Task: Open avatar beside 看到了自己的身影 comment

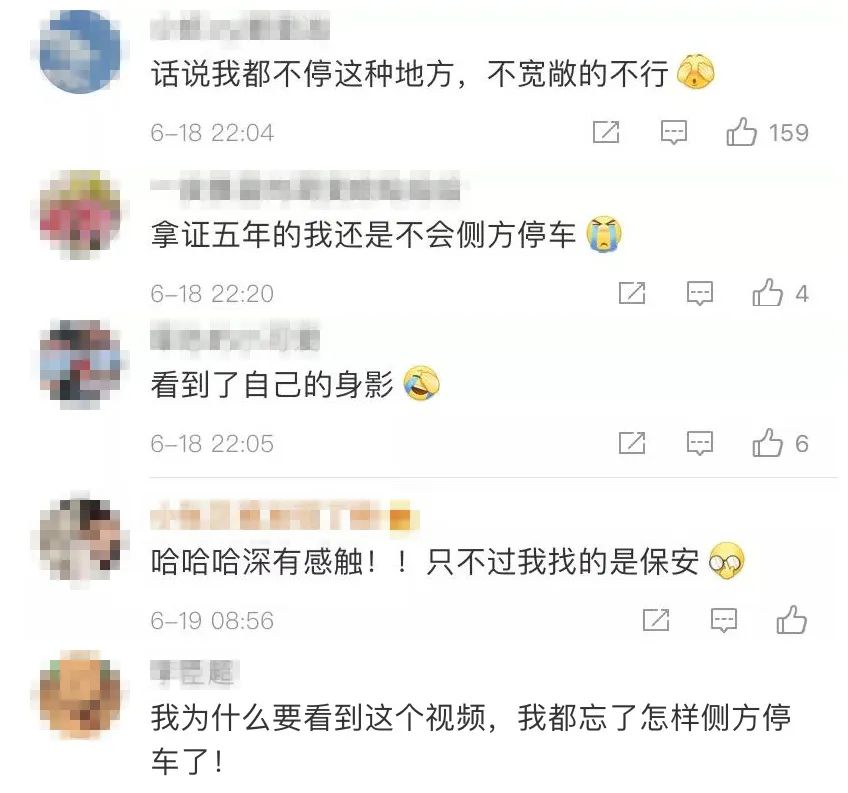Action: [x=81, y=363]
